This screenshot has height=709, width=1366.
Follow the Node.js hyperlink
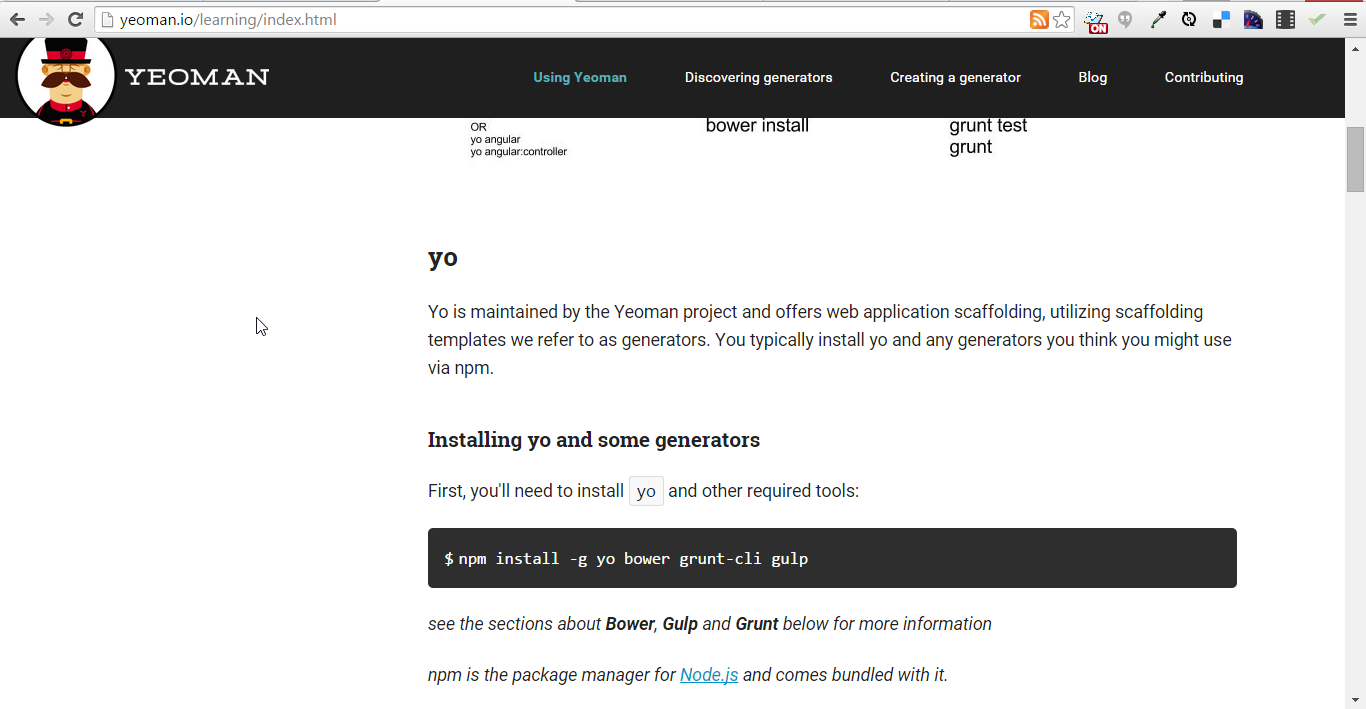[x=709, y=675]
